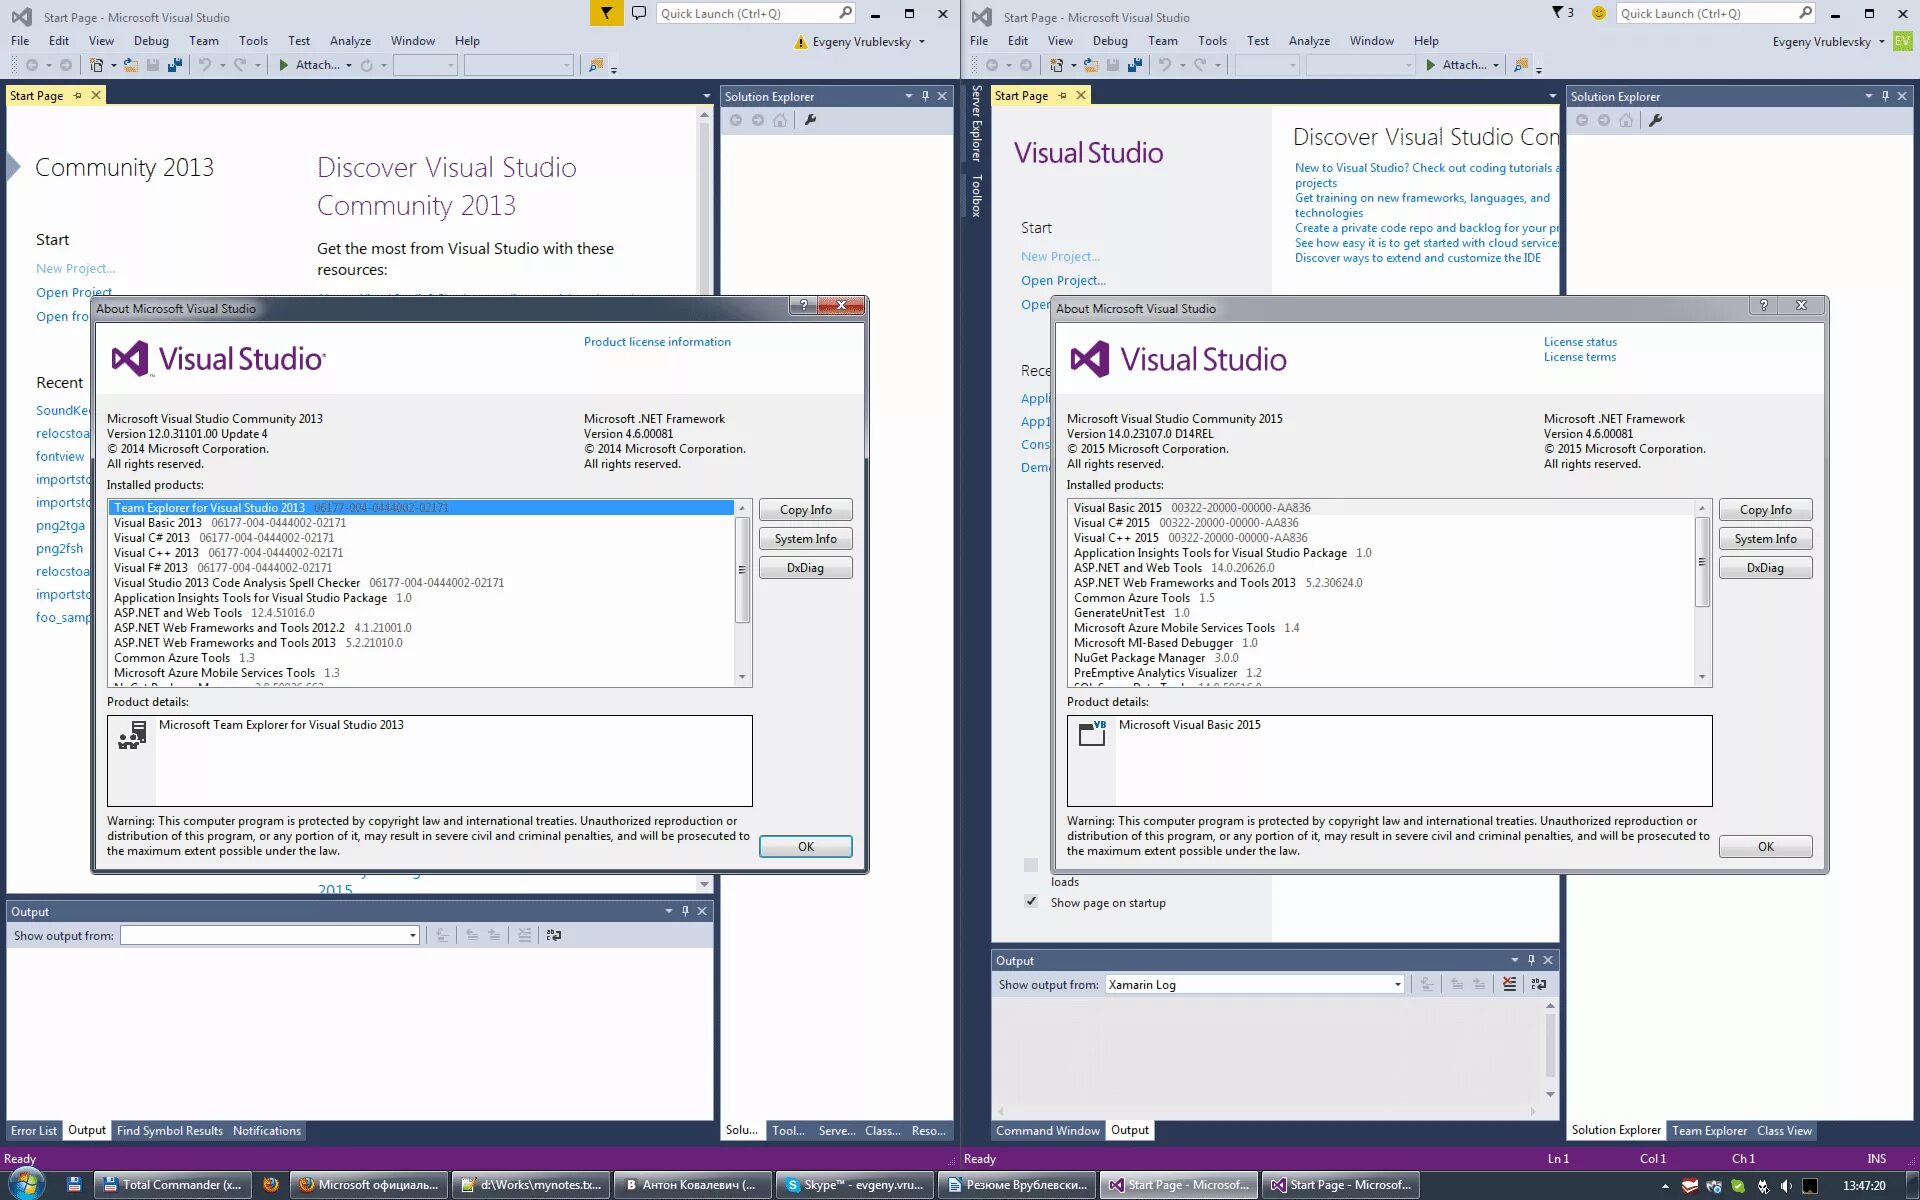1920x1200 pixels.
Task: Open Xamarin Log output source dropdown
Action: pyautogui.click(x=1397, y=985)
